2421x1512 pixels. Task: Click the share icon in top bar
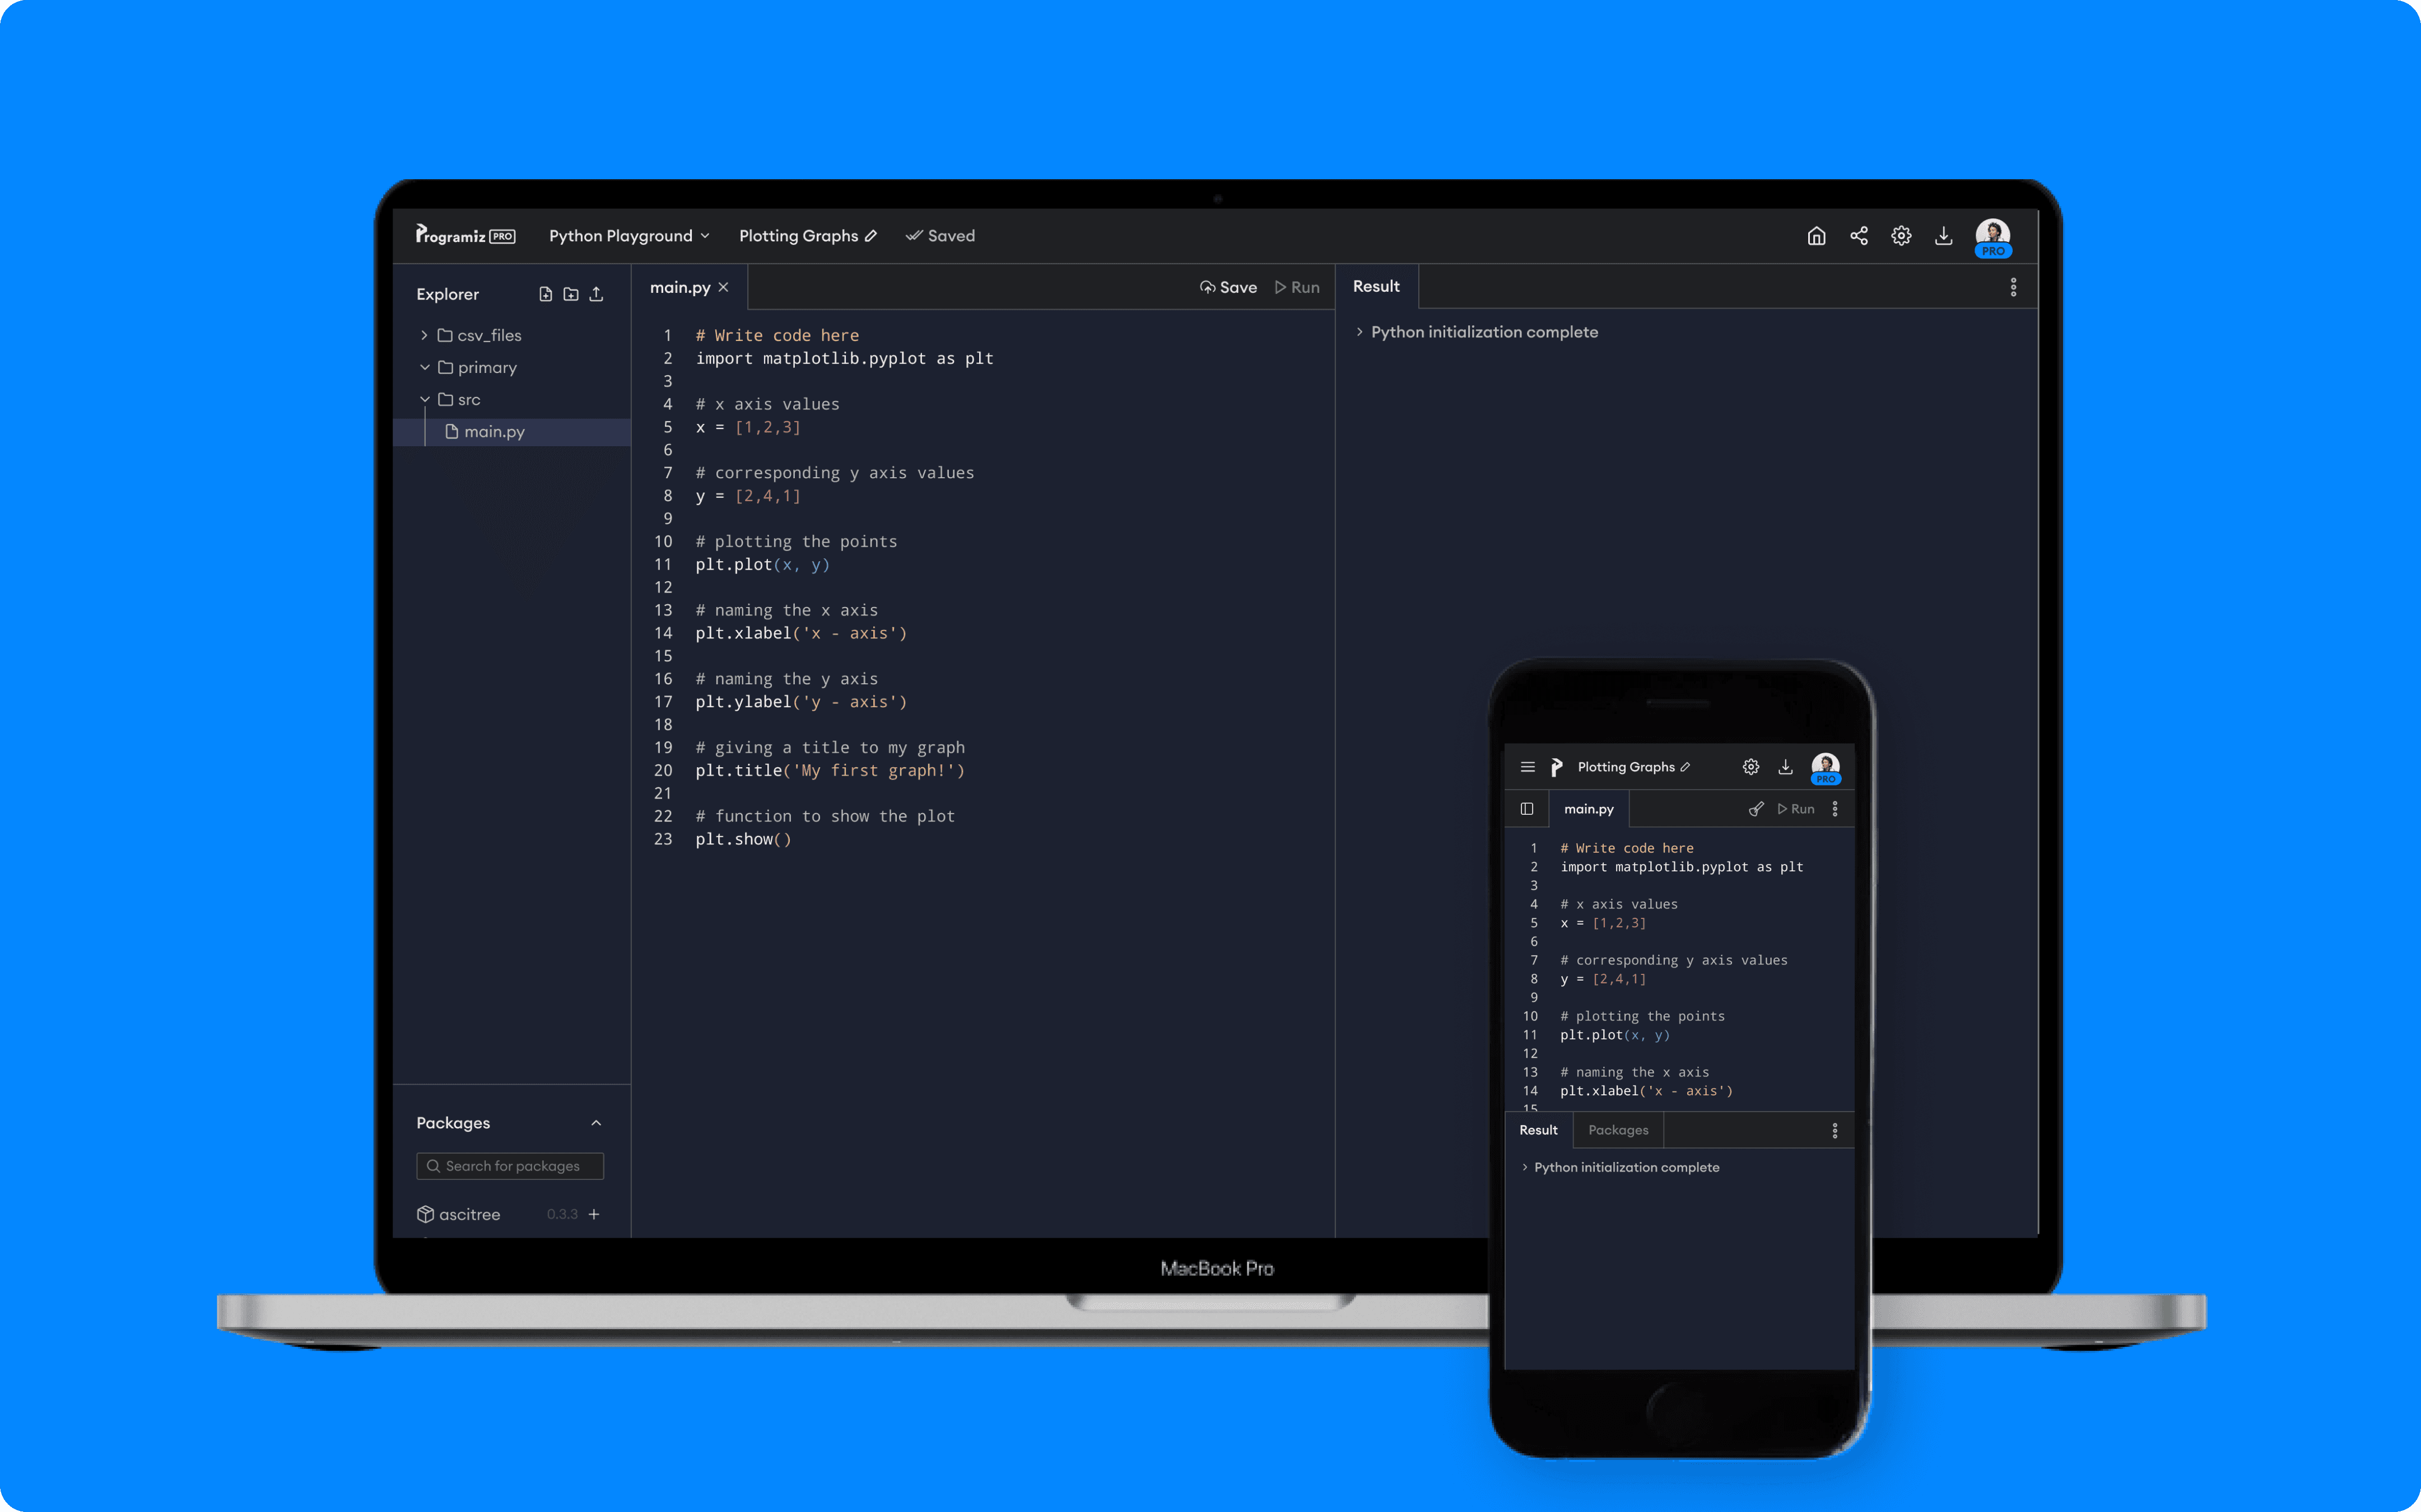coord(1859,236)
